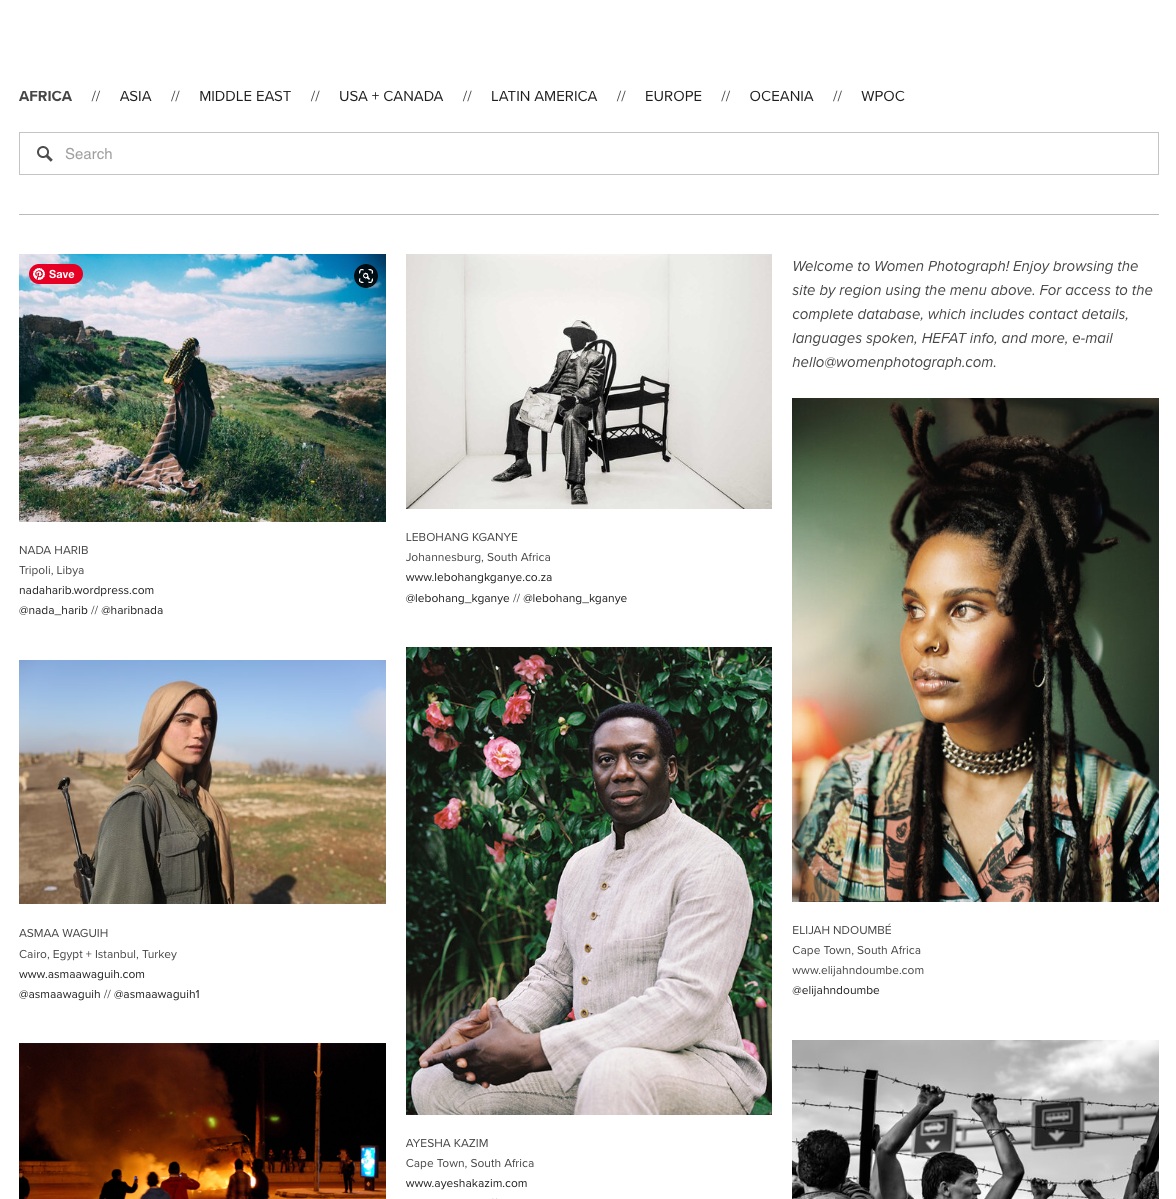Open Lebohang Kganye's black and white photo
The image size is (1176, 1199).
click(589, 382)
